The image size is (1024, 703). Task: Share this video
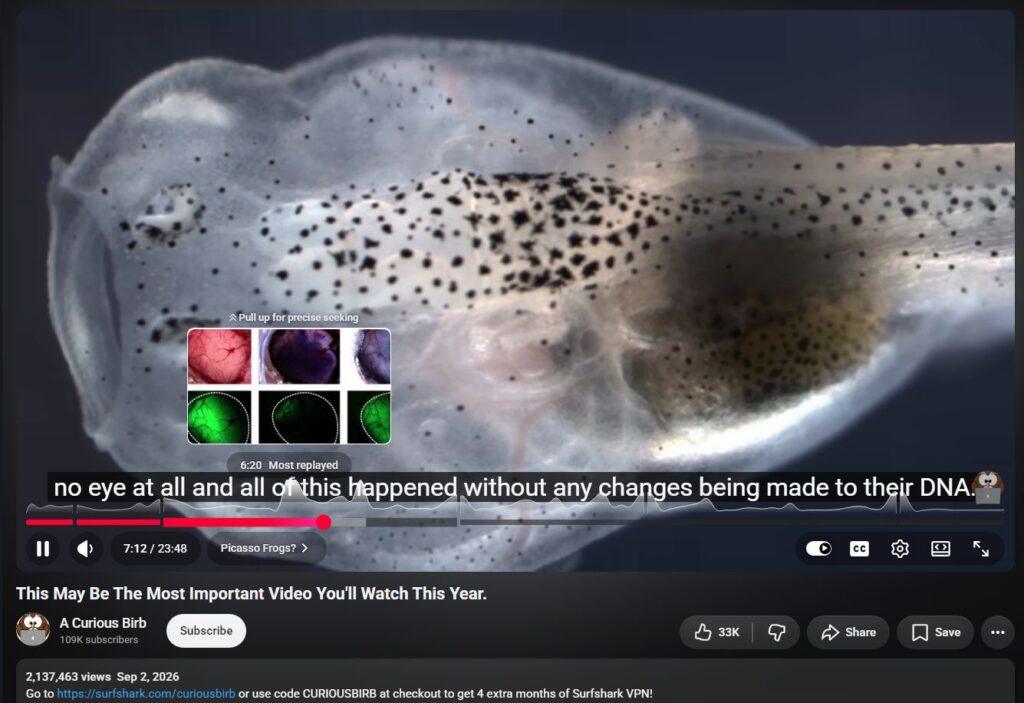point(848,632)
